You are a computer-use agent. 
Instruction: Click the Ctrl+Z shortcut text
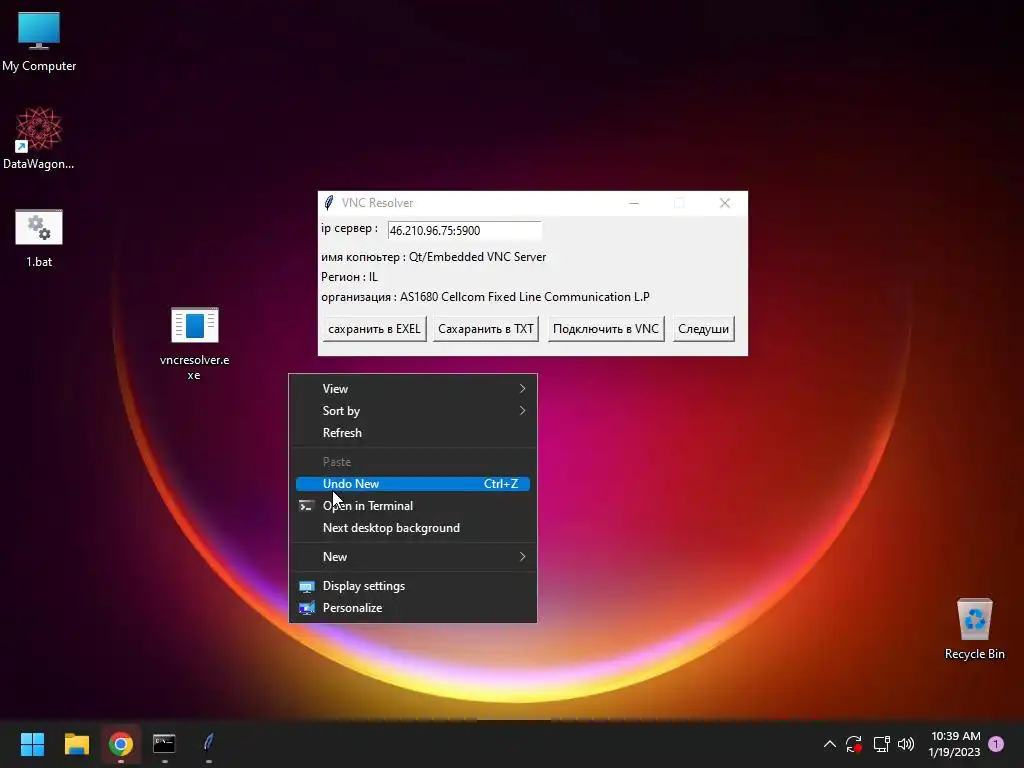[501, 484]
